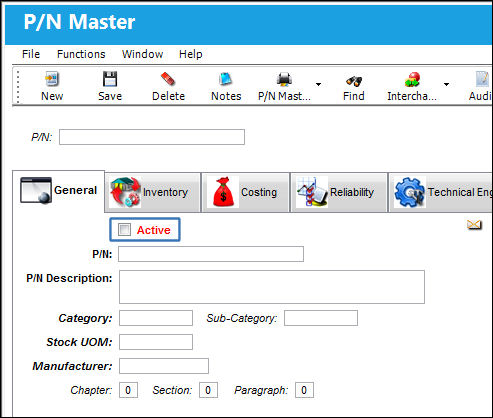The width and height of the screenshot is (493, 418).
Task: Click the Paragraph number field
Action: pos(304,390)
